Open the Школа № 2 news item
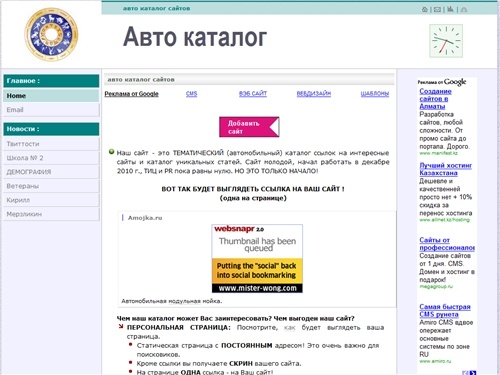 point(51,158)
